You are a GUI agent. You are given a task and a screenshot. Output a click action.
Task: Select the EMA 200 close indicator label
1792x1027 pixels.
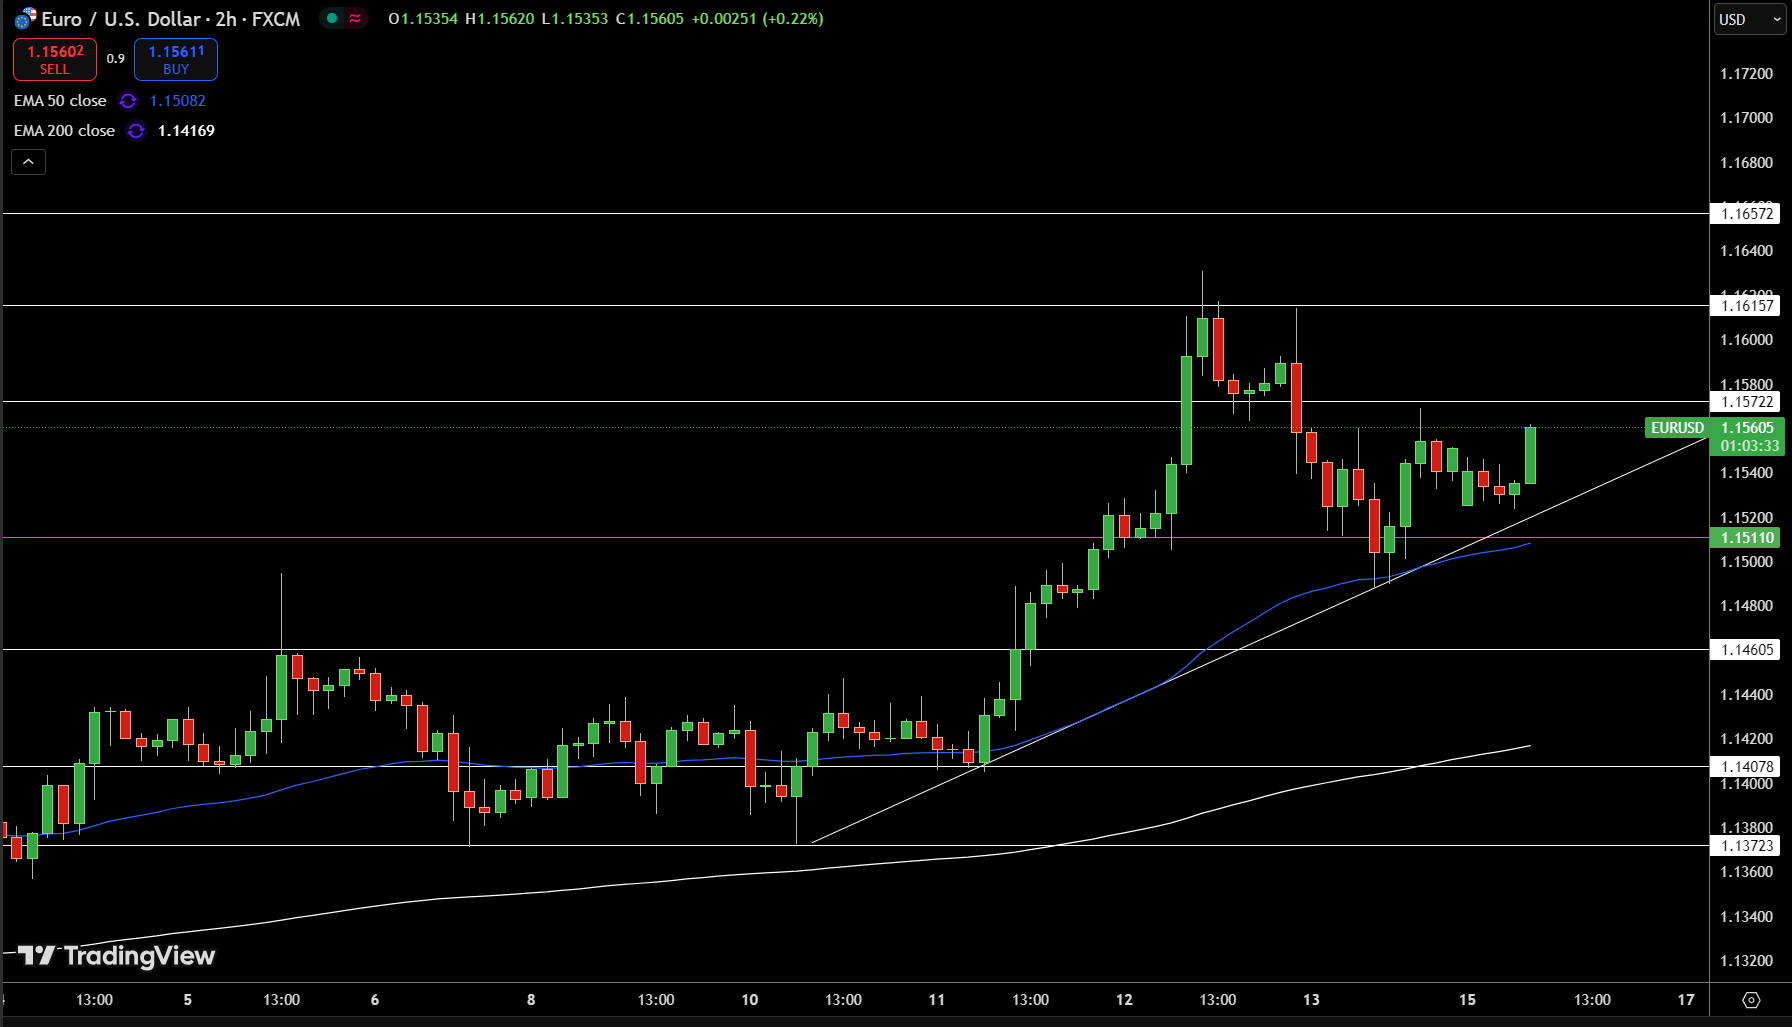click(x=64, y=131)
